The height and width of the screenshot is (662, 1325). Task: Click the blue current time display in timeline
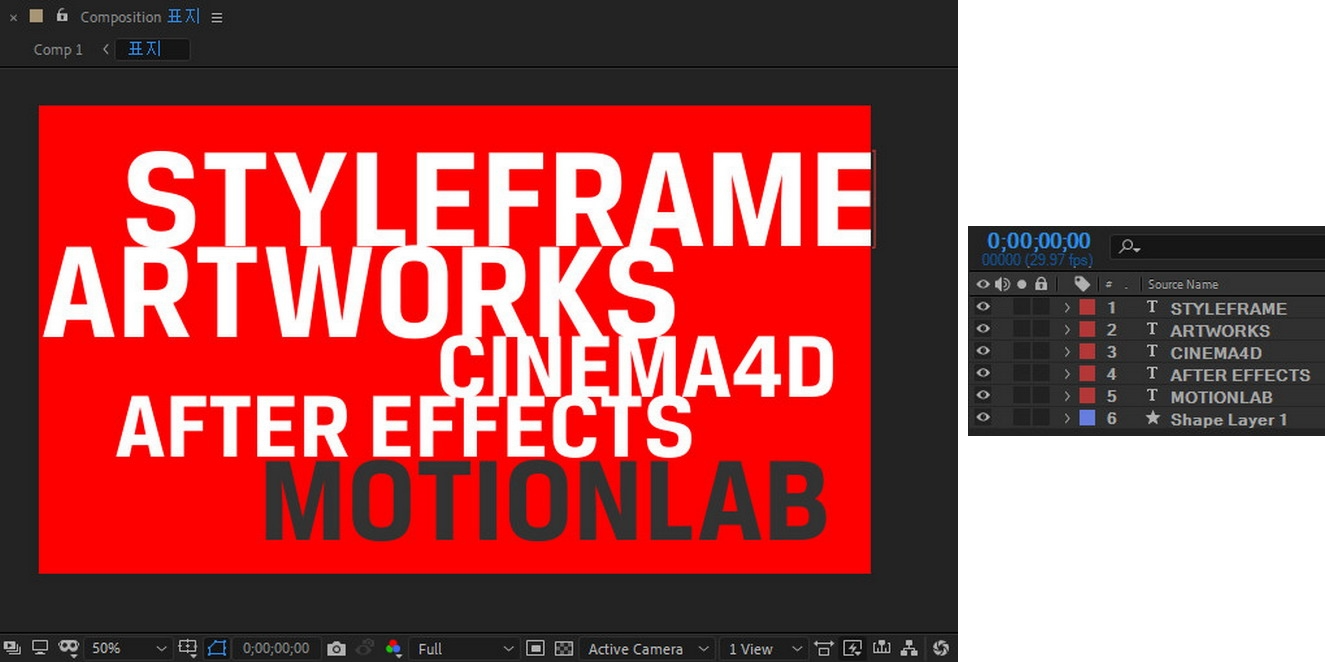click(x=1038, y=241)
